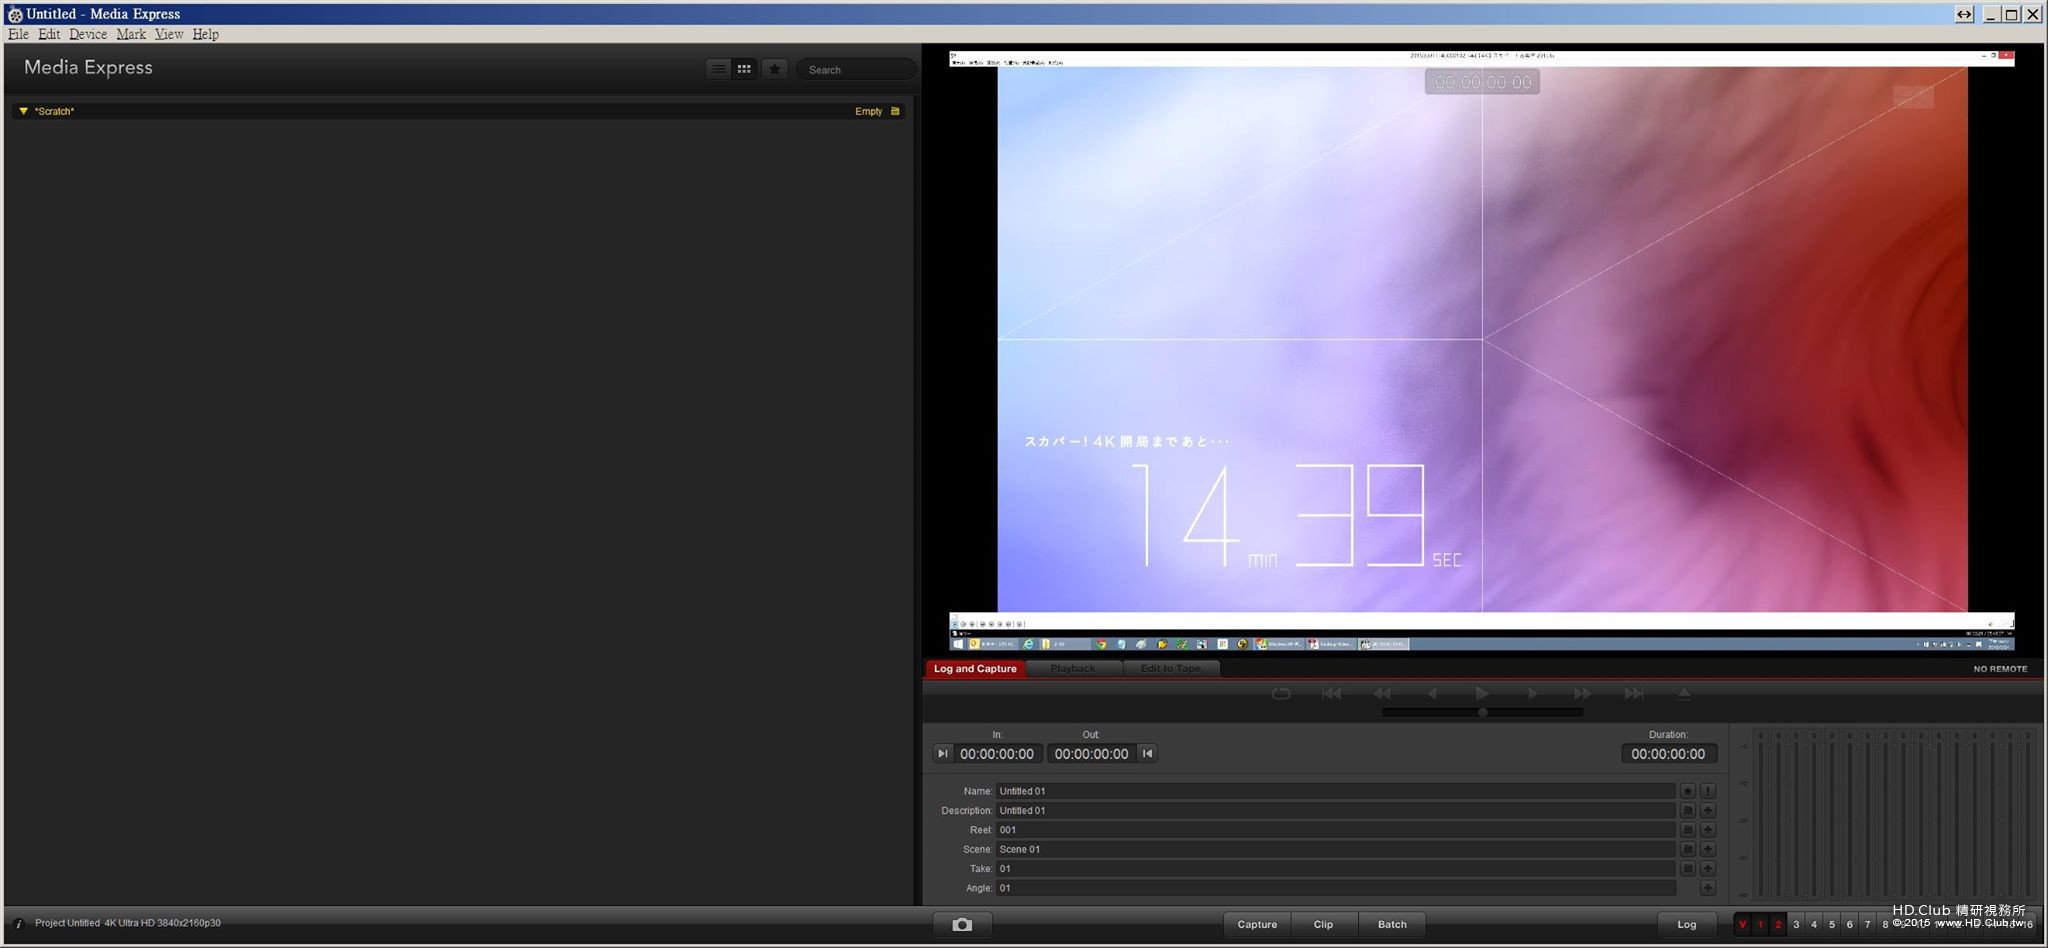Click the Name field reading Untitled 01
The image size is (2048, 948).
pos(1335,791)
